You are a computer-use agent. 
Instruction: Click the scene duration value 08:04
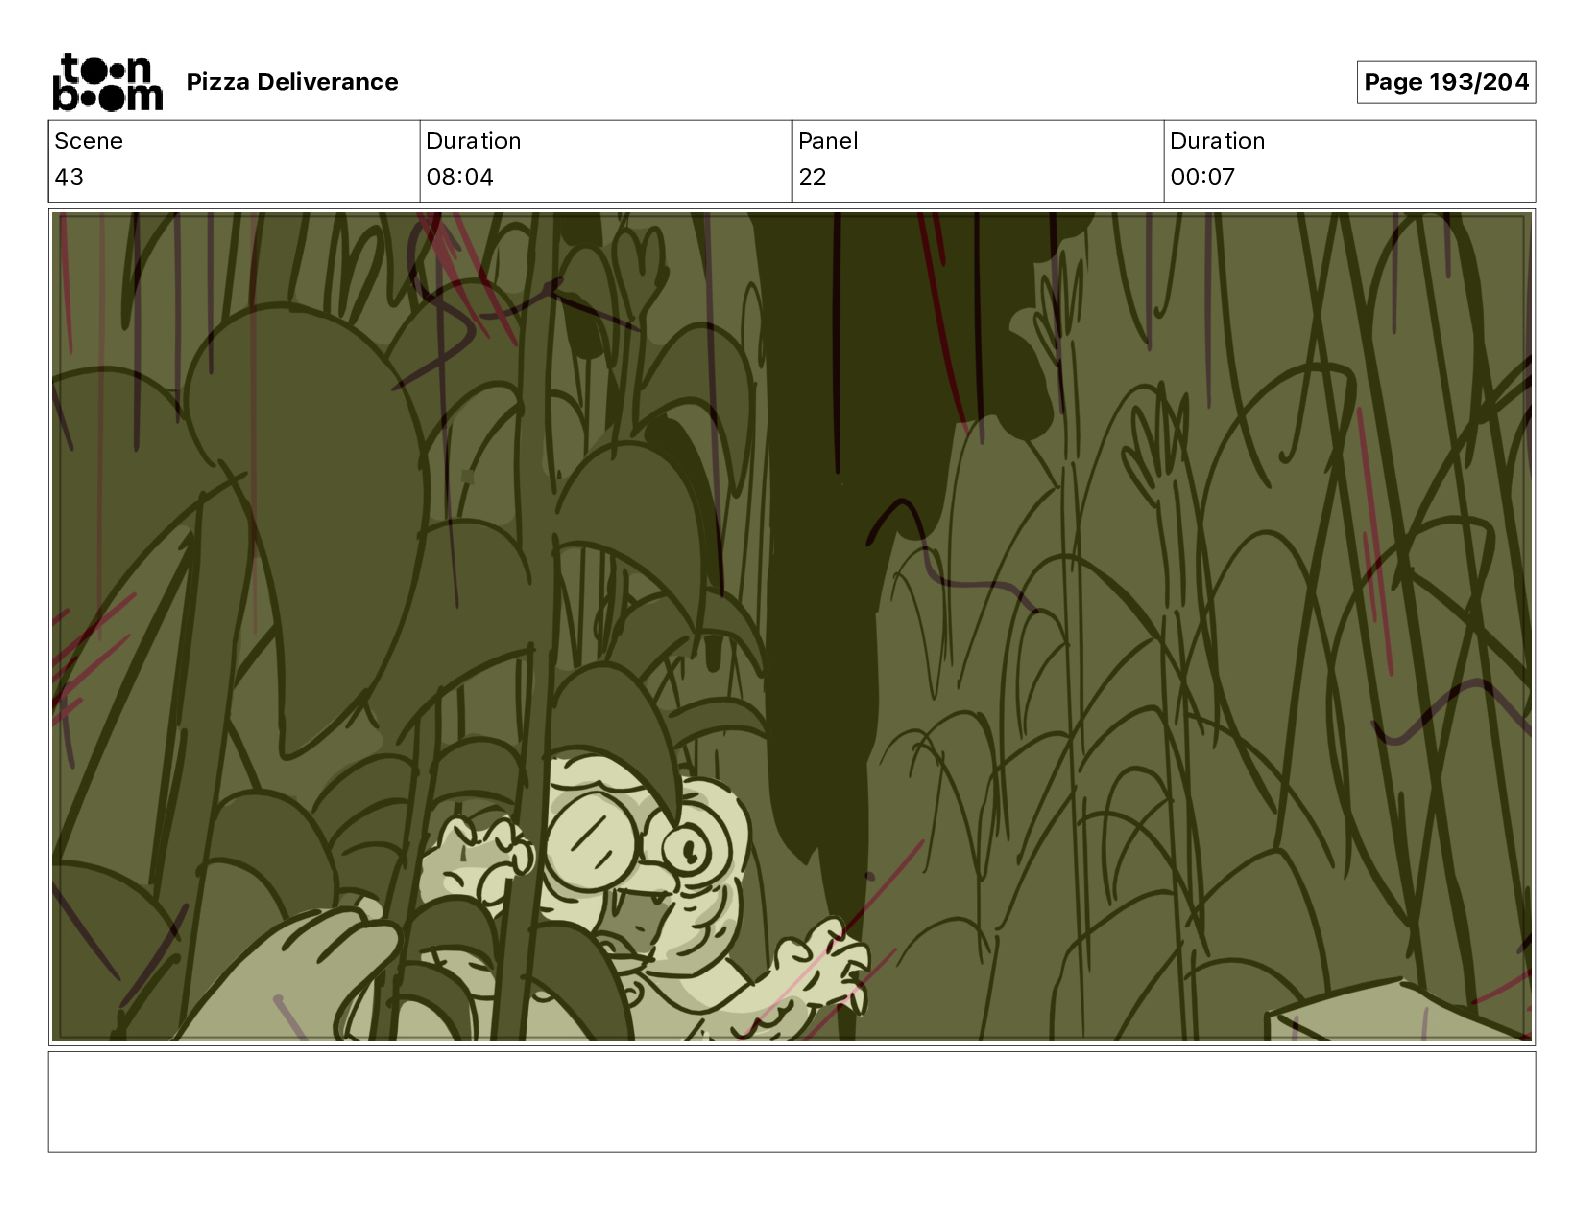460,177
